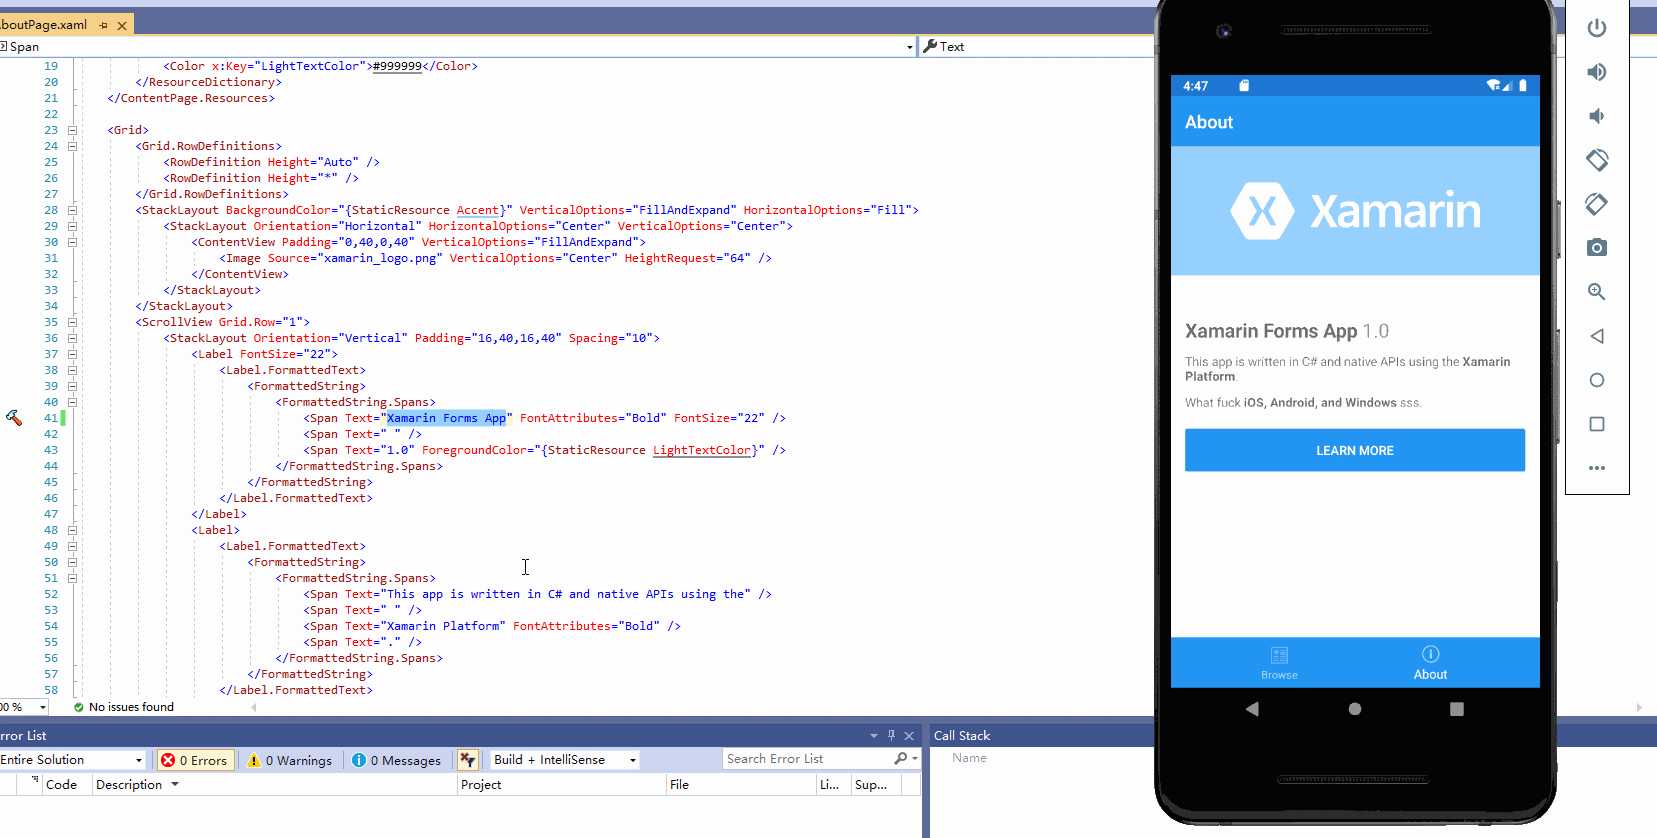The width and height of the screenshot is (1657, 838).
Task: Click the Accent resource reference on line 28
Action: pyautogui.click(x=478, y=210)
